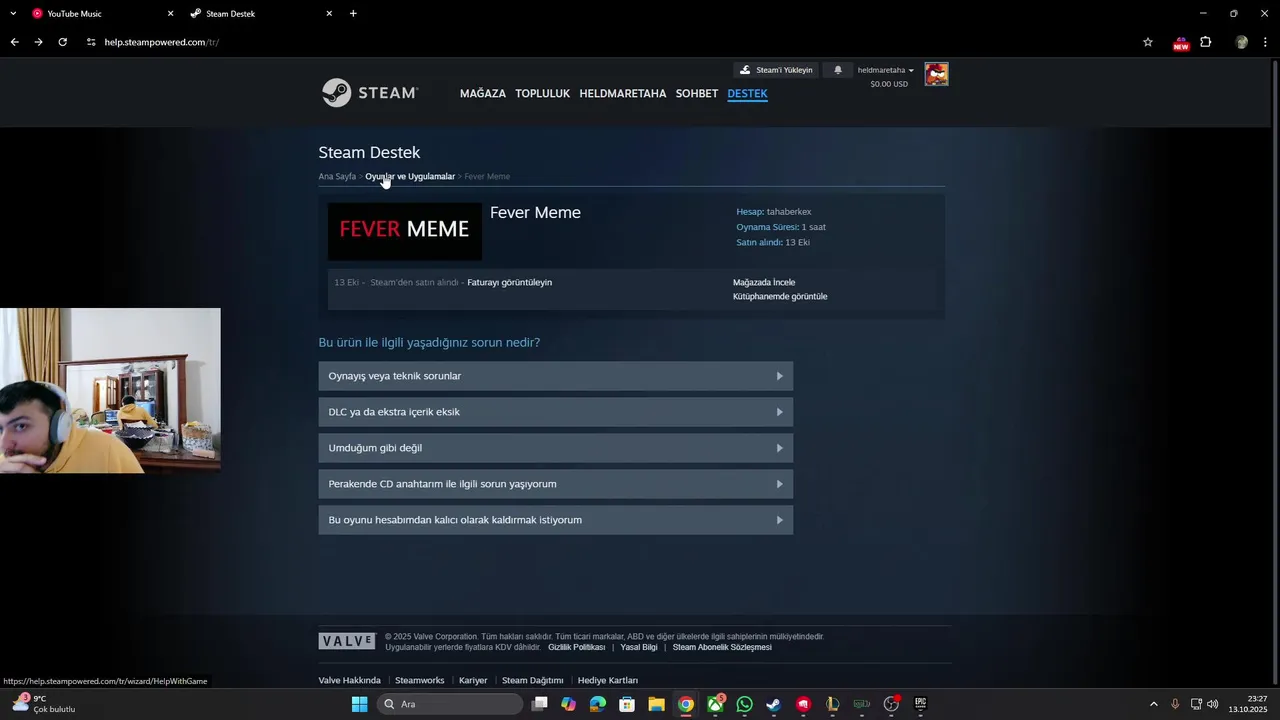The height and width of the screenshot is (720, 1280).
Task: Go to Ana Sayfa breadcrumb
Action: [x=337, y=176]
